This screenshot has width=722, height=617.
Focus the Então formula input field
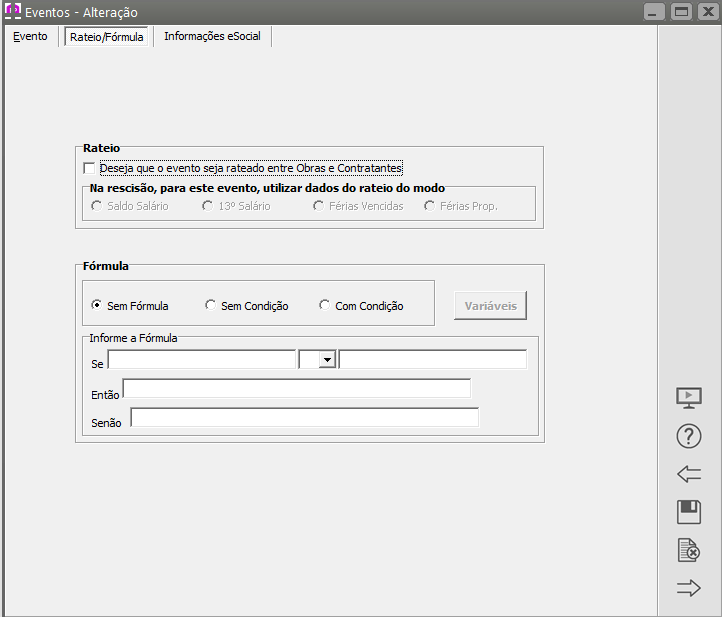point(296,389)
